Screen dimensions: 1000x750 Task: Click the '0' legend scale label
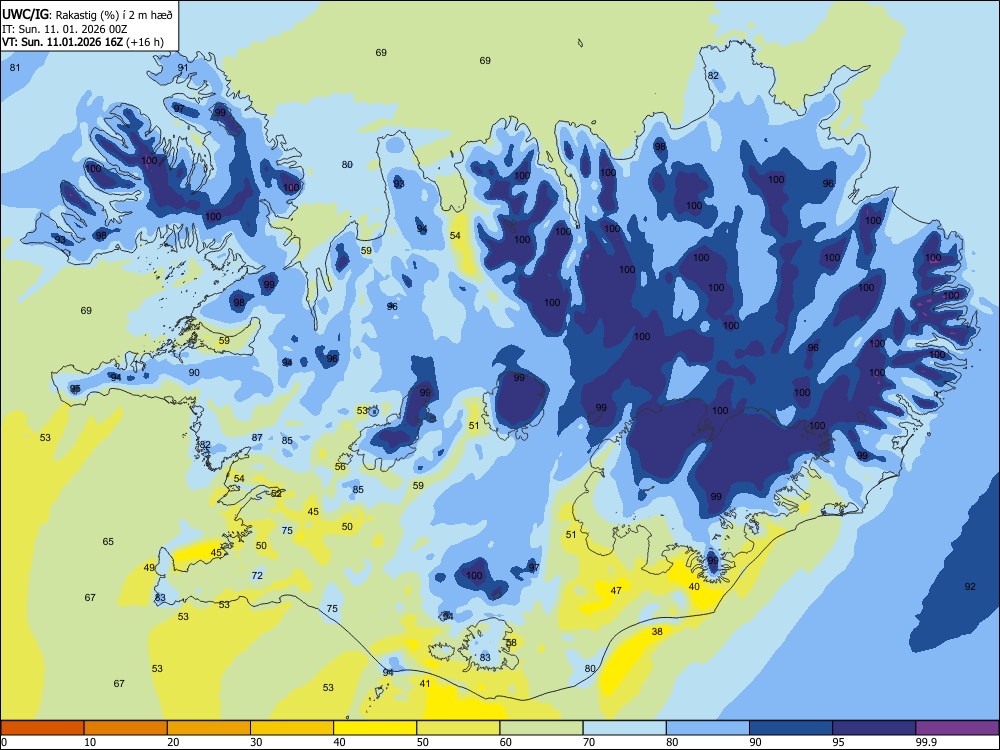tap(4, 742)
